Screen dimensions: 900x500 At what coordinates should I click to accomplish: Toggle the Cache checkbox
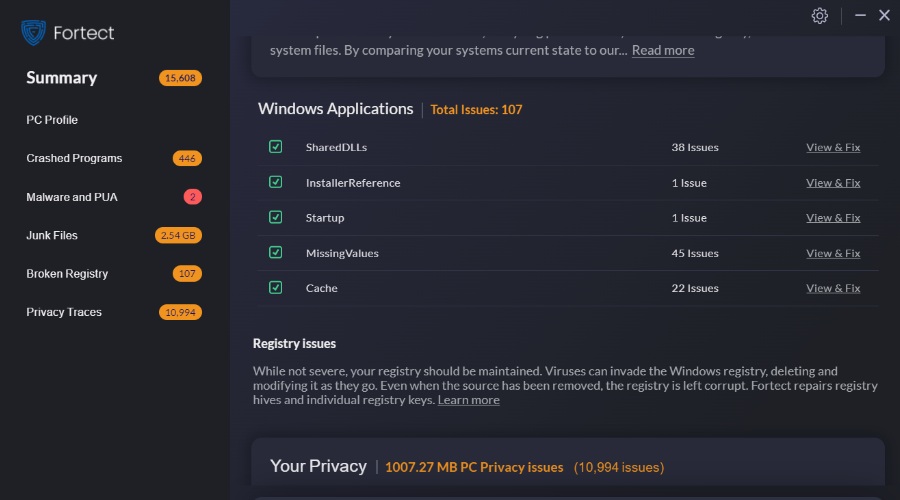276,288
